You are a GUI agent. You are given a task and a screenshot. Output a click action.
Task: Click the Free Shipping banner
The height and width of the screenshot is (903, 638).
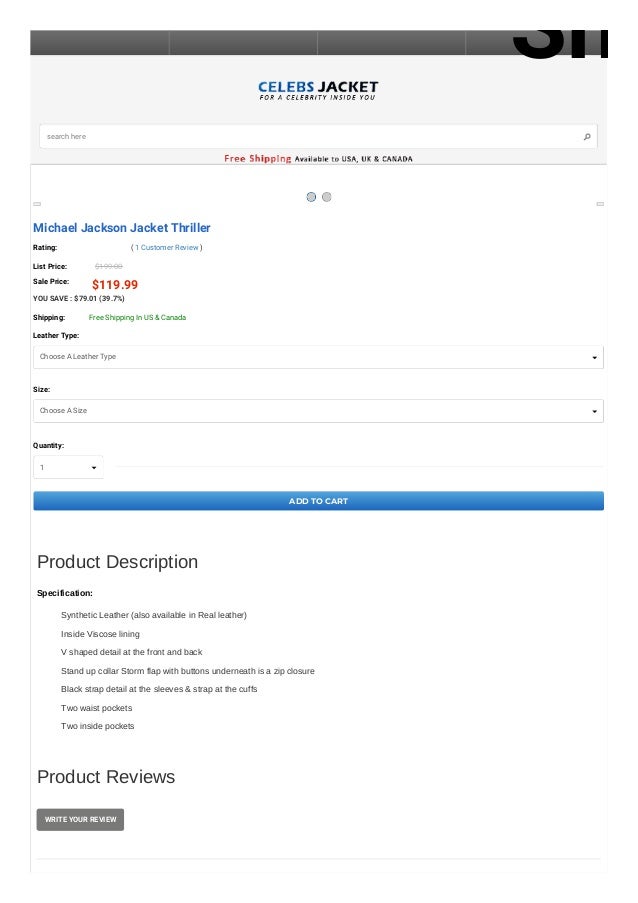318,158
